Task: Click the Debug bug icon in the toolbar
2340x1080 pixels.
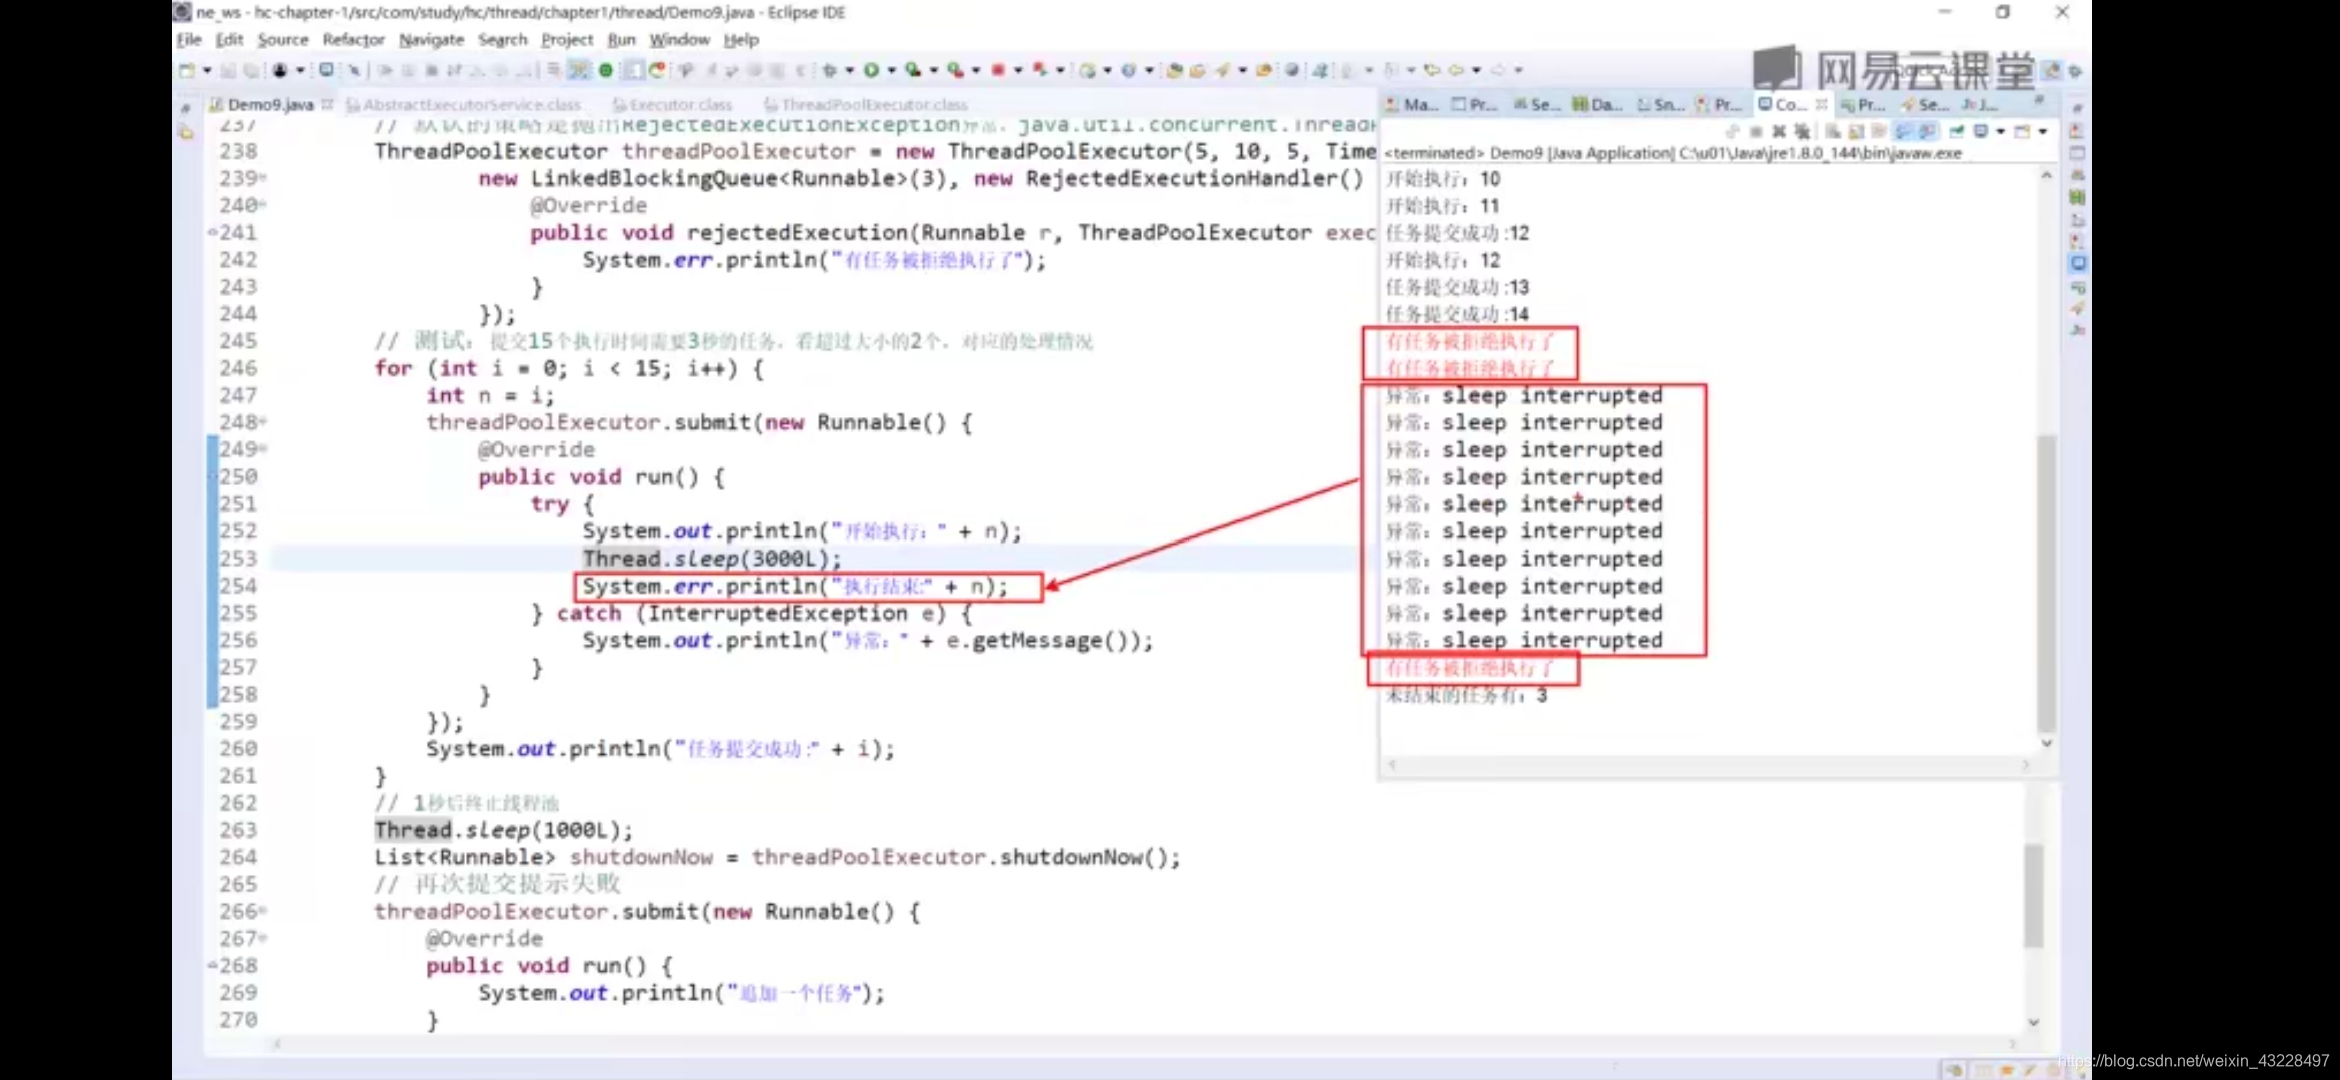Action: pos(829,70)
